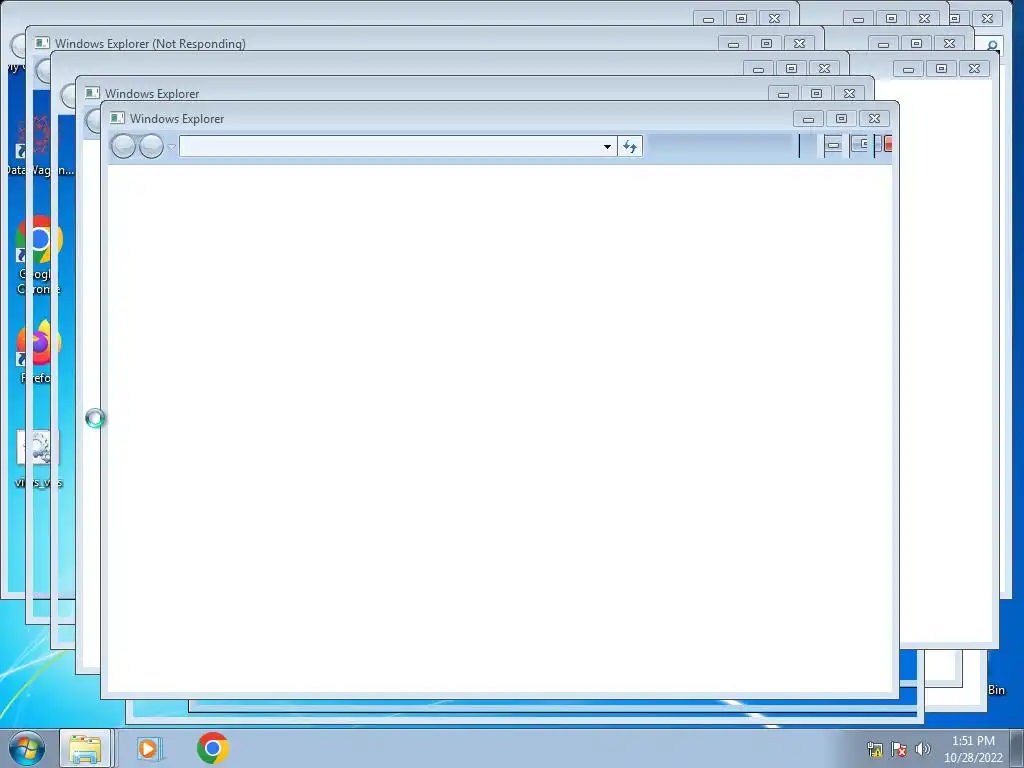This screenshot has height=768, width=1024.
Task: Close the front Windows Explorer window
Action: tap(874, 119)
